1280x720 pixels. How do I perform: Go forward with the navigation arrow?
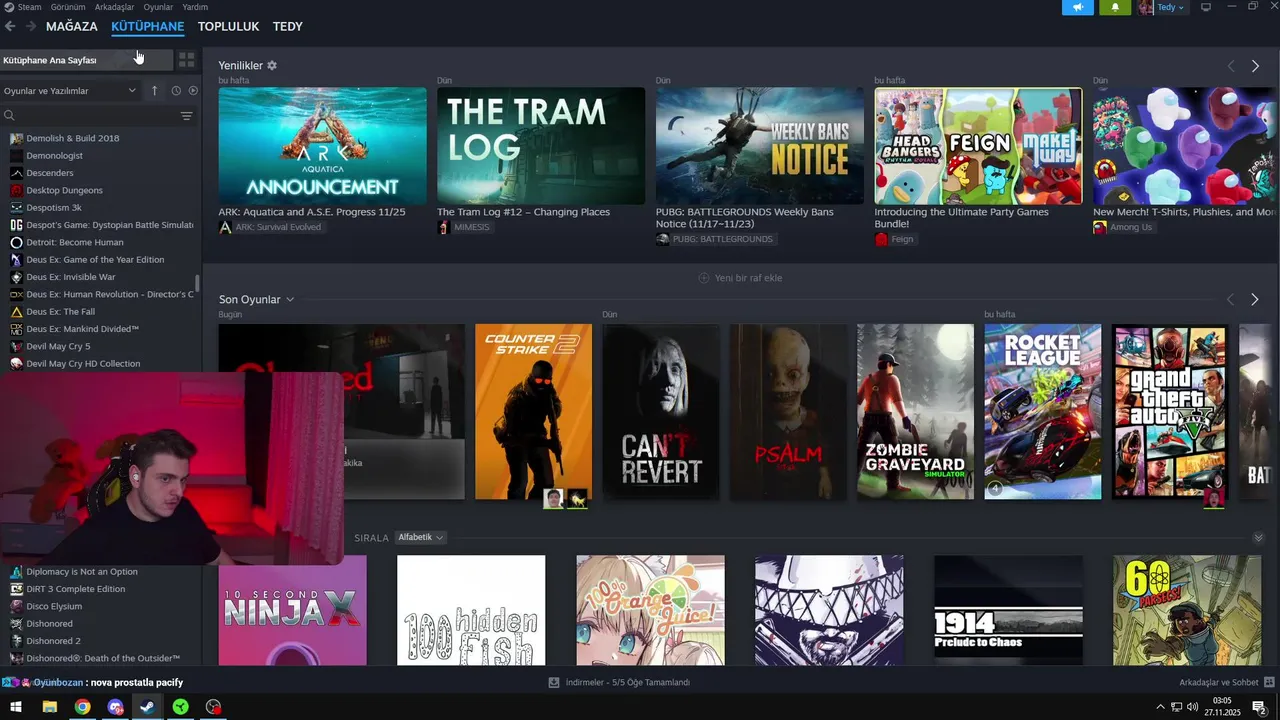click(31, 26)
